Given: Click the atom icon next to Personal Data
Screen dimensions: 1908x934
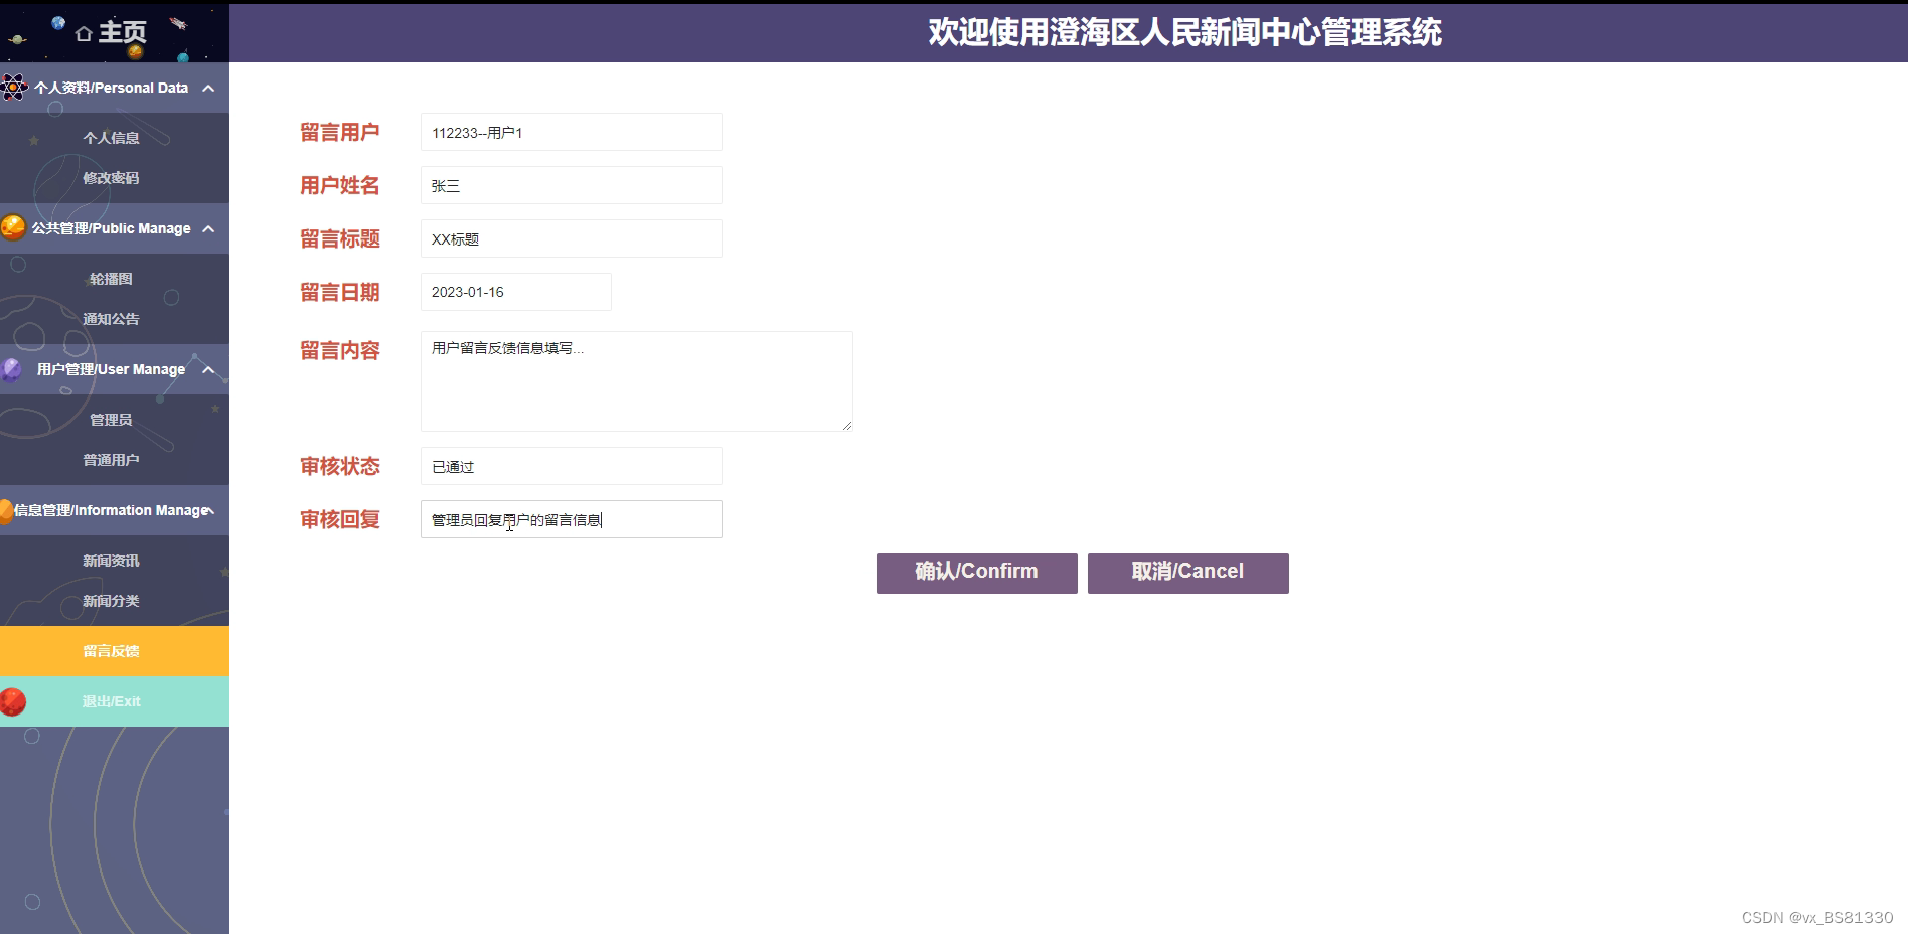Looking at the screenshot, I should click(14, 87).
